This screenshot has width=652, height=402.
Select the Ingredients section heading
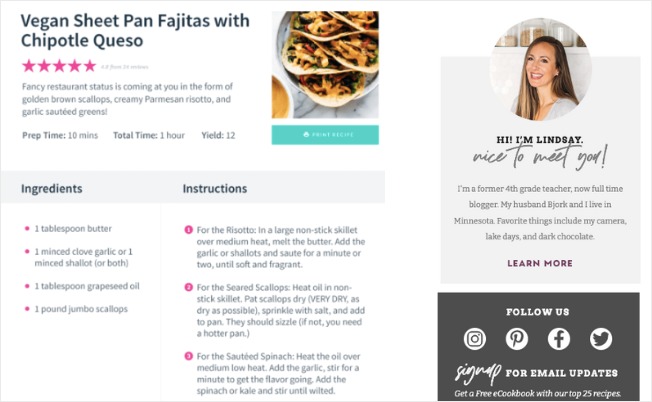point(52,188)
